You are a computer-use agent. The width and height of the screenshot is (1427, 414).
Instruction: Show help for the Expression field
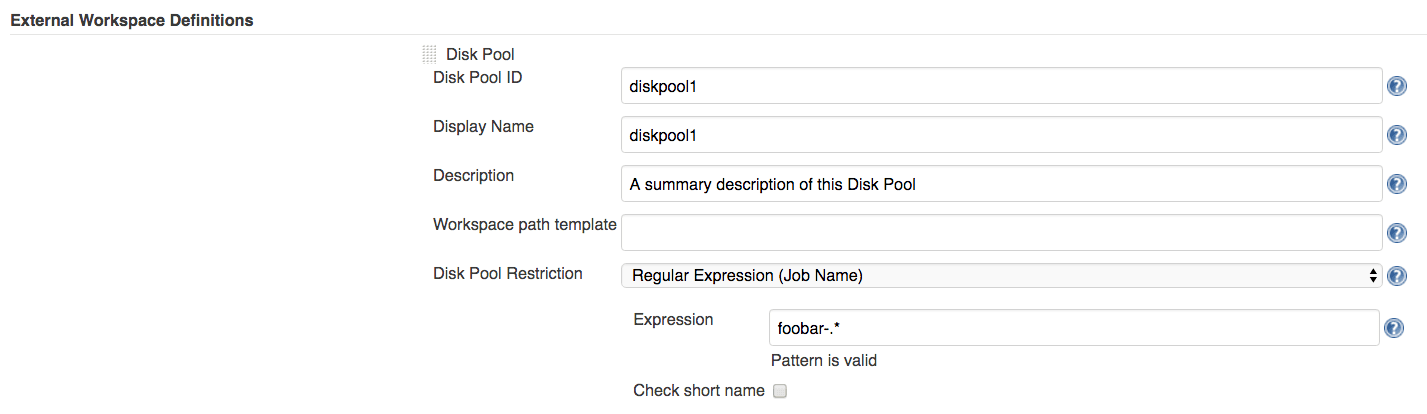coord(1393,327)
